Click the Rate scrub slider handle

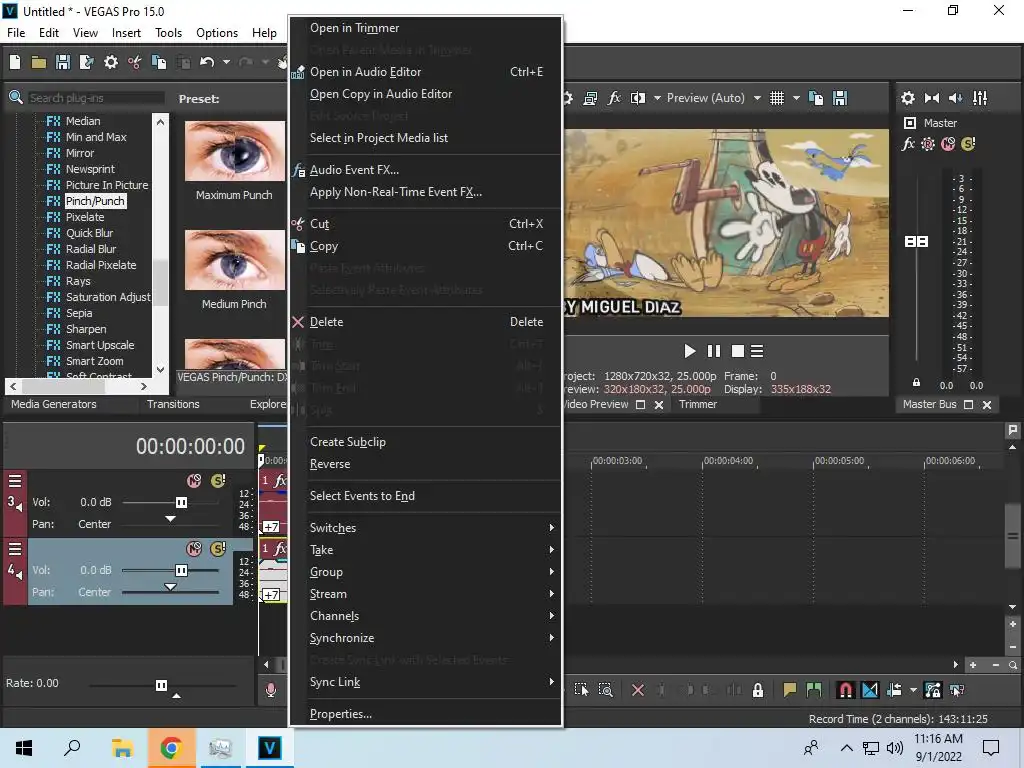coord(161,685)
